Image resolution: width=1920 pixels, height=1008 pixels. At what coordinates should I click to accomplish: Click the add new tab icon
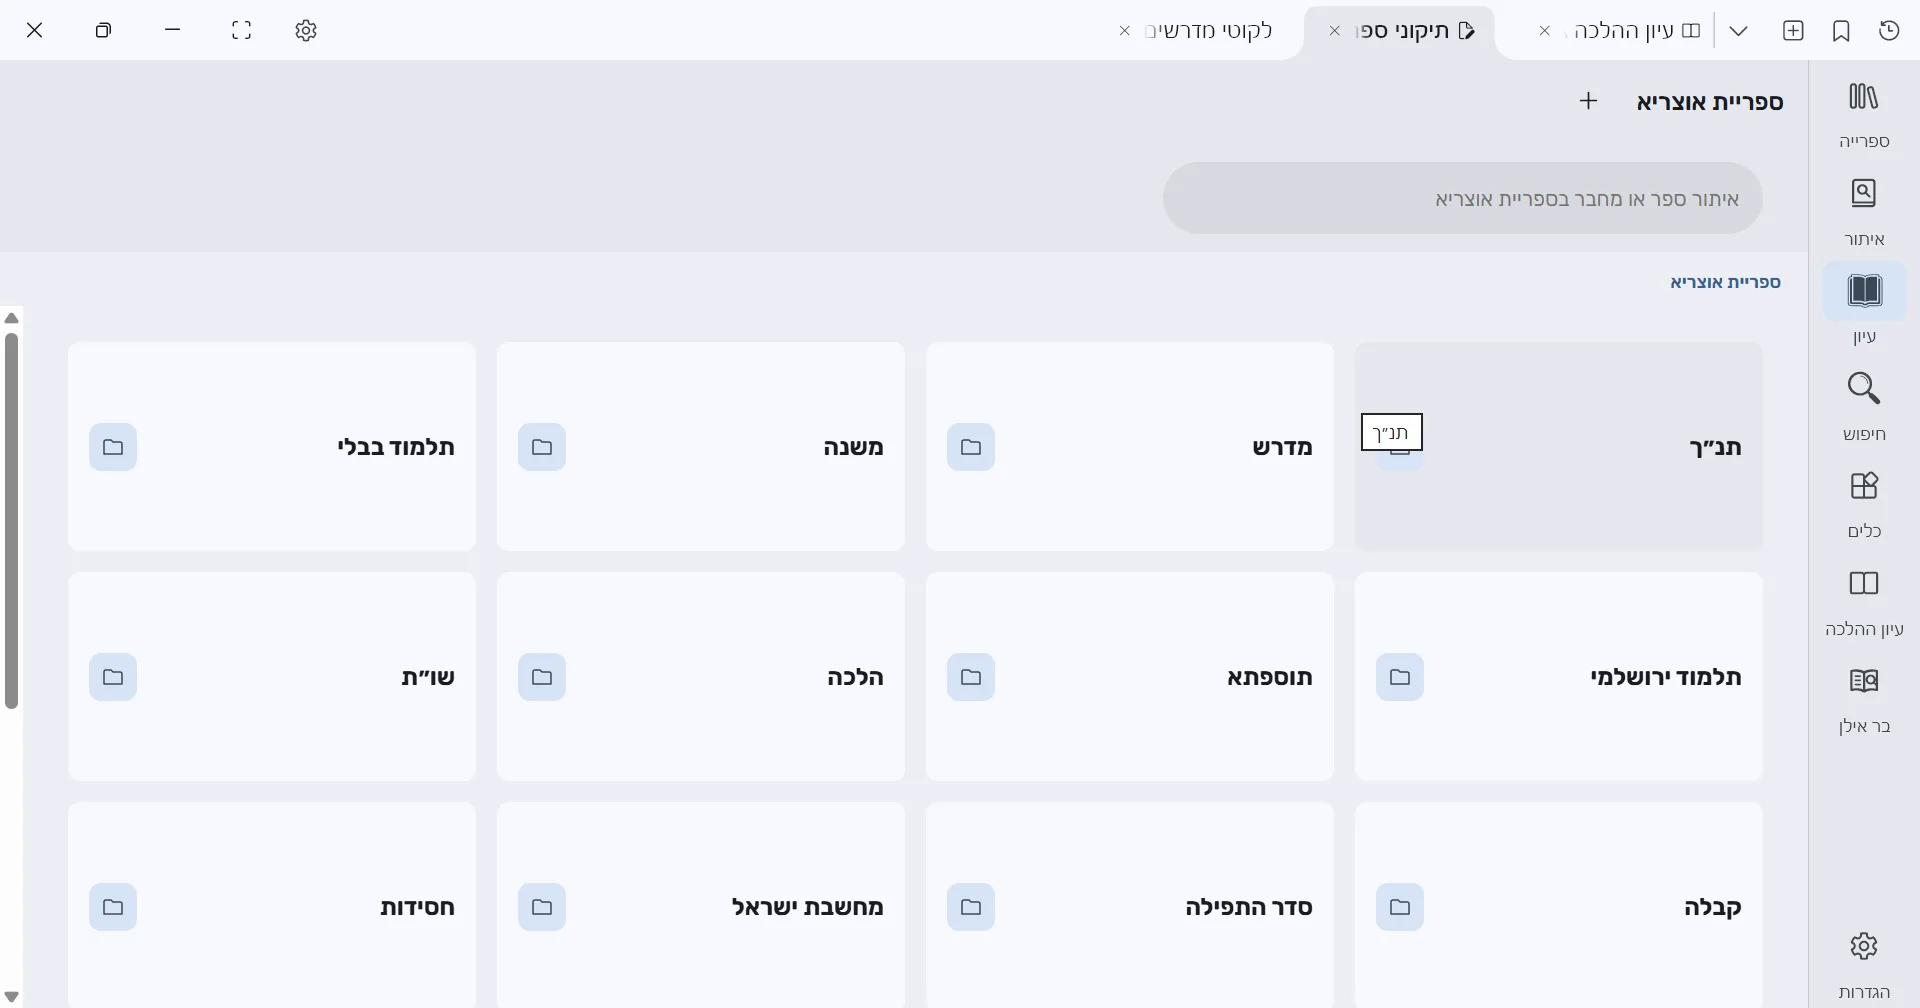pyautogui.click(x=1793, y=31)
